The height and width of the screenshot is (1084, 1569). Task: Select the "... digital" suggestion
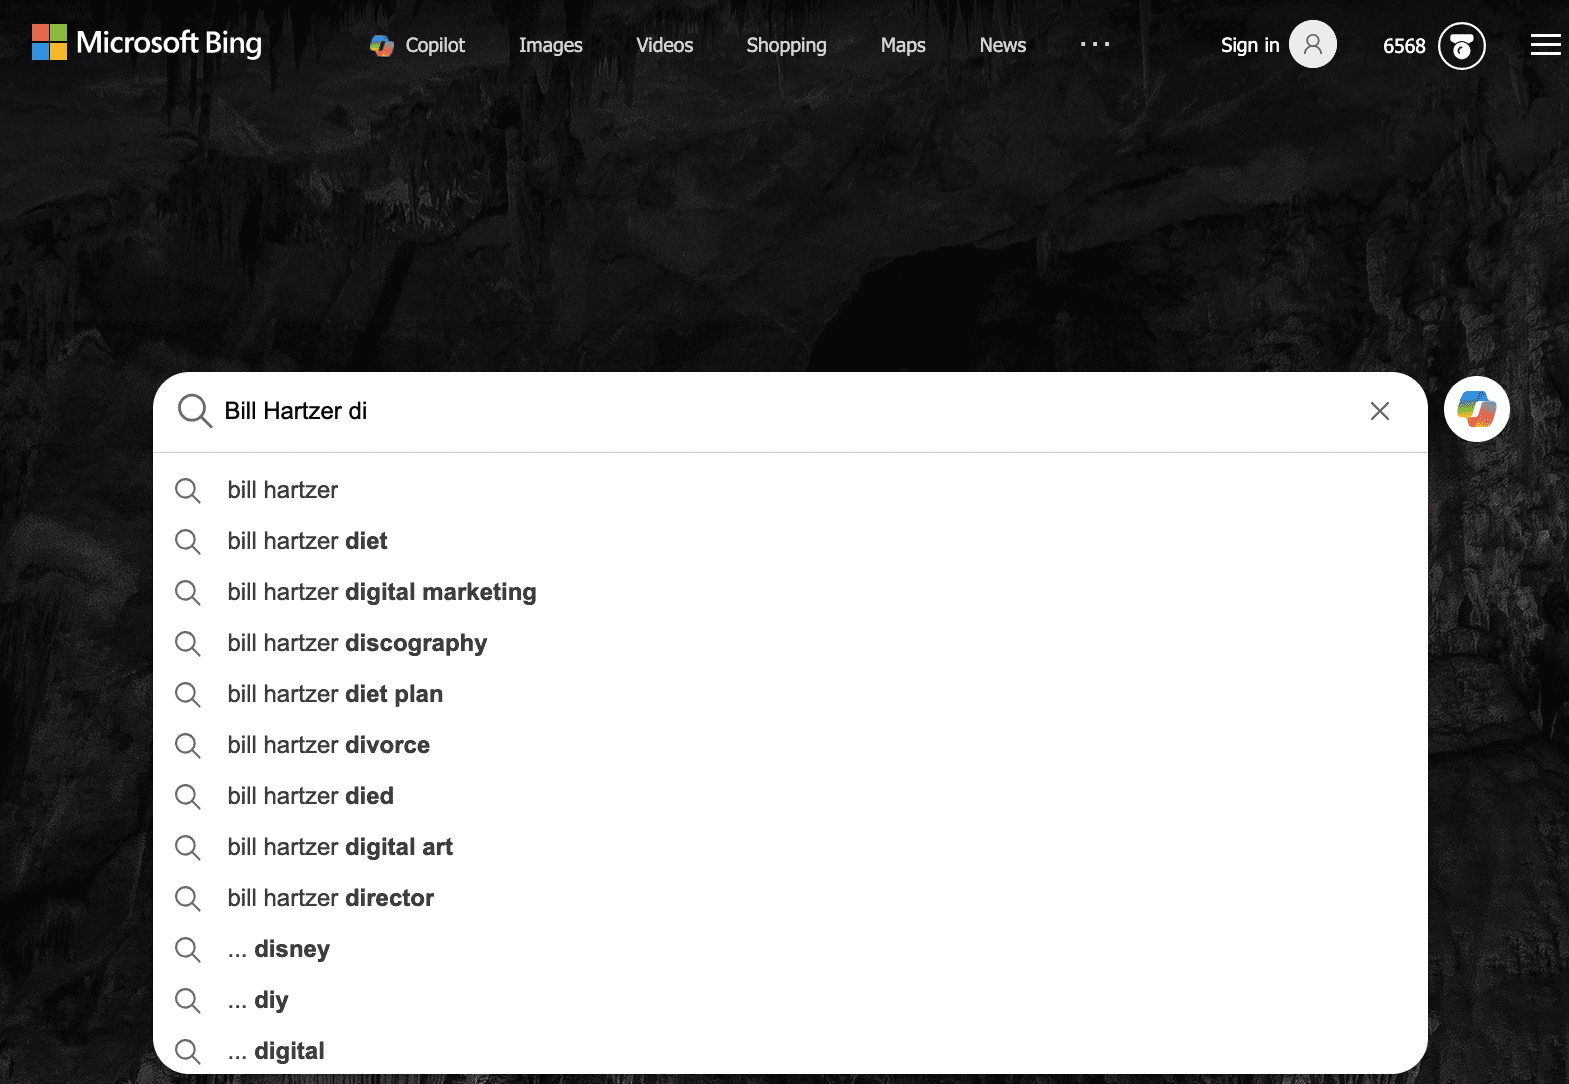790,1050
